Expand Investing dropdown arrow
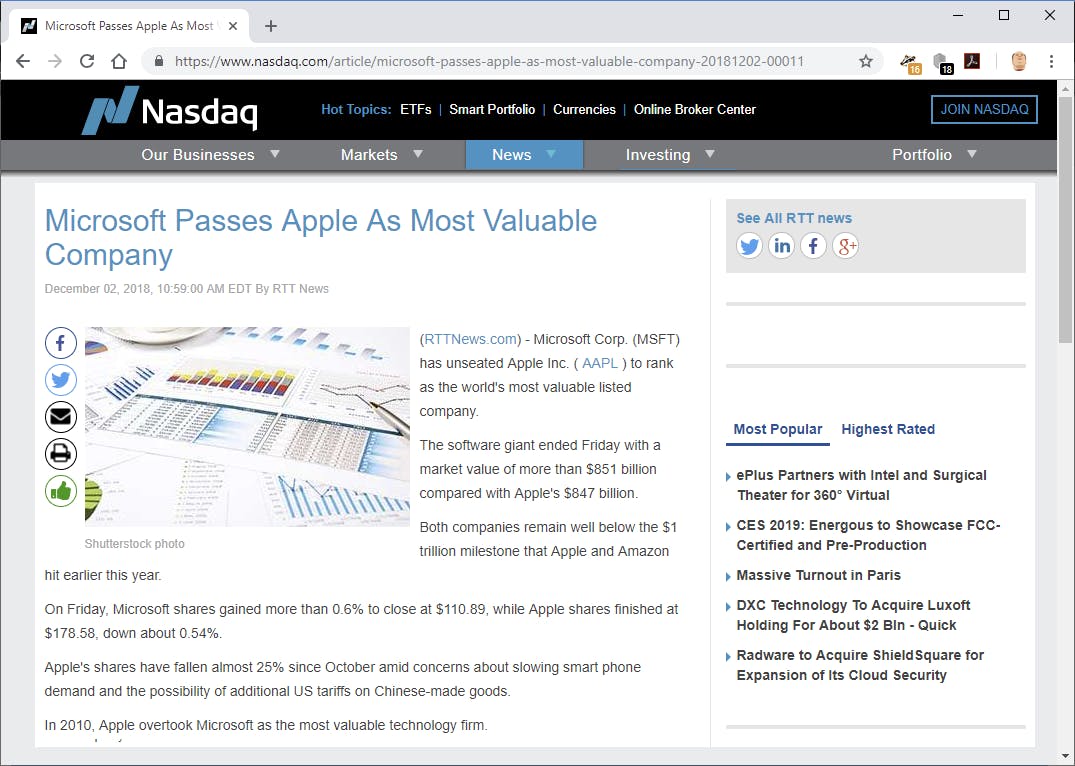Screen dimensions: 1075x766 (x=710, y=154)
